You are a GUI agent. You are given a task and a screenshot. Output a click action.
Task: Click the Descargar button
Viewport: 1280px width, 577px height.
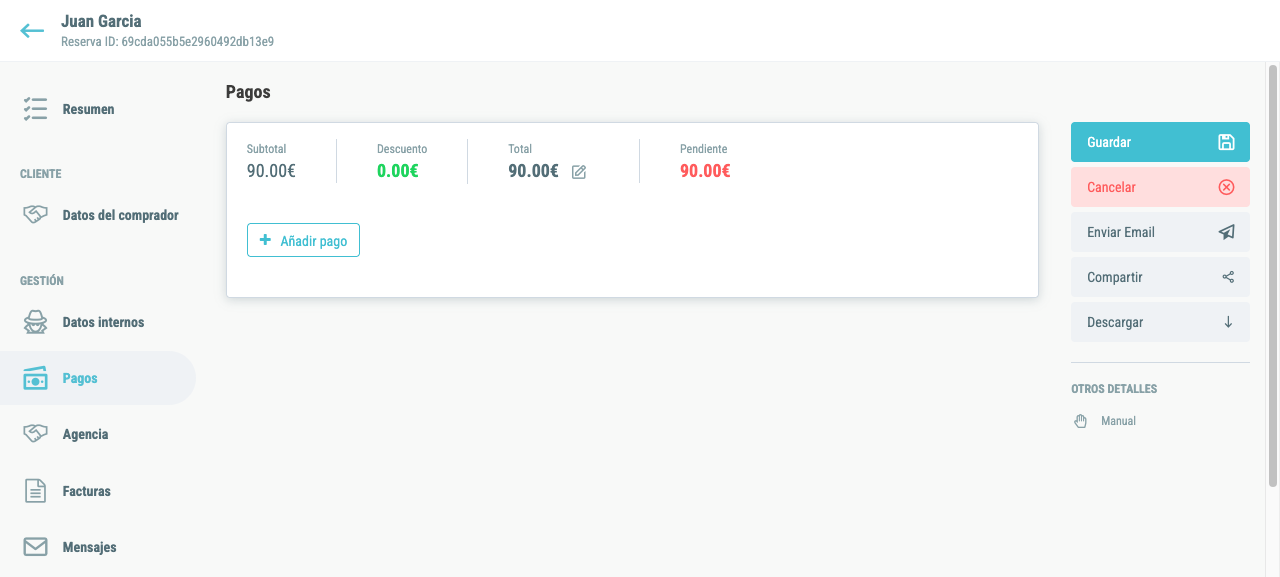point(1160,322)
